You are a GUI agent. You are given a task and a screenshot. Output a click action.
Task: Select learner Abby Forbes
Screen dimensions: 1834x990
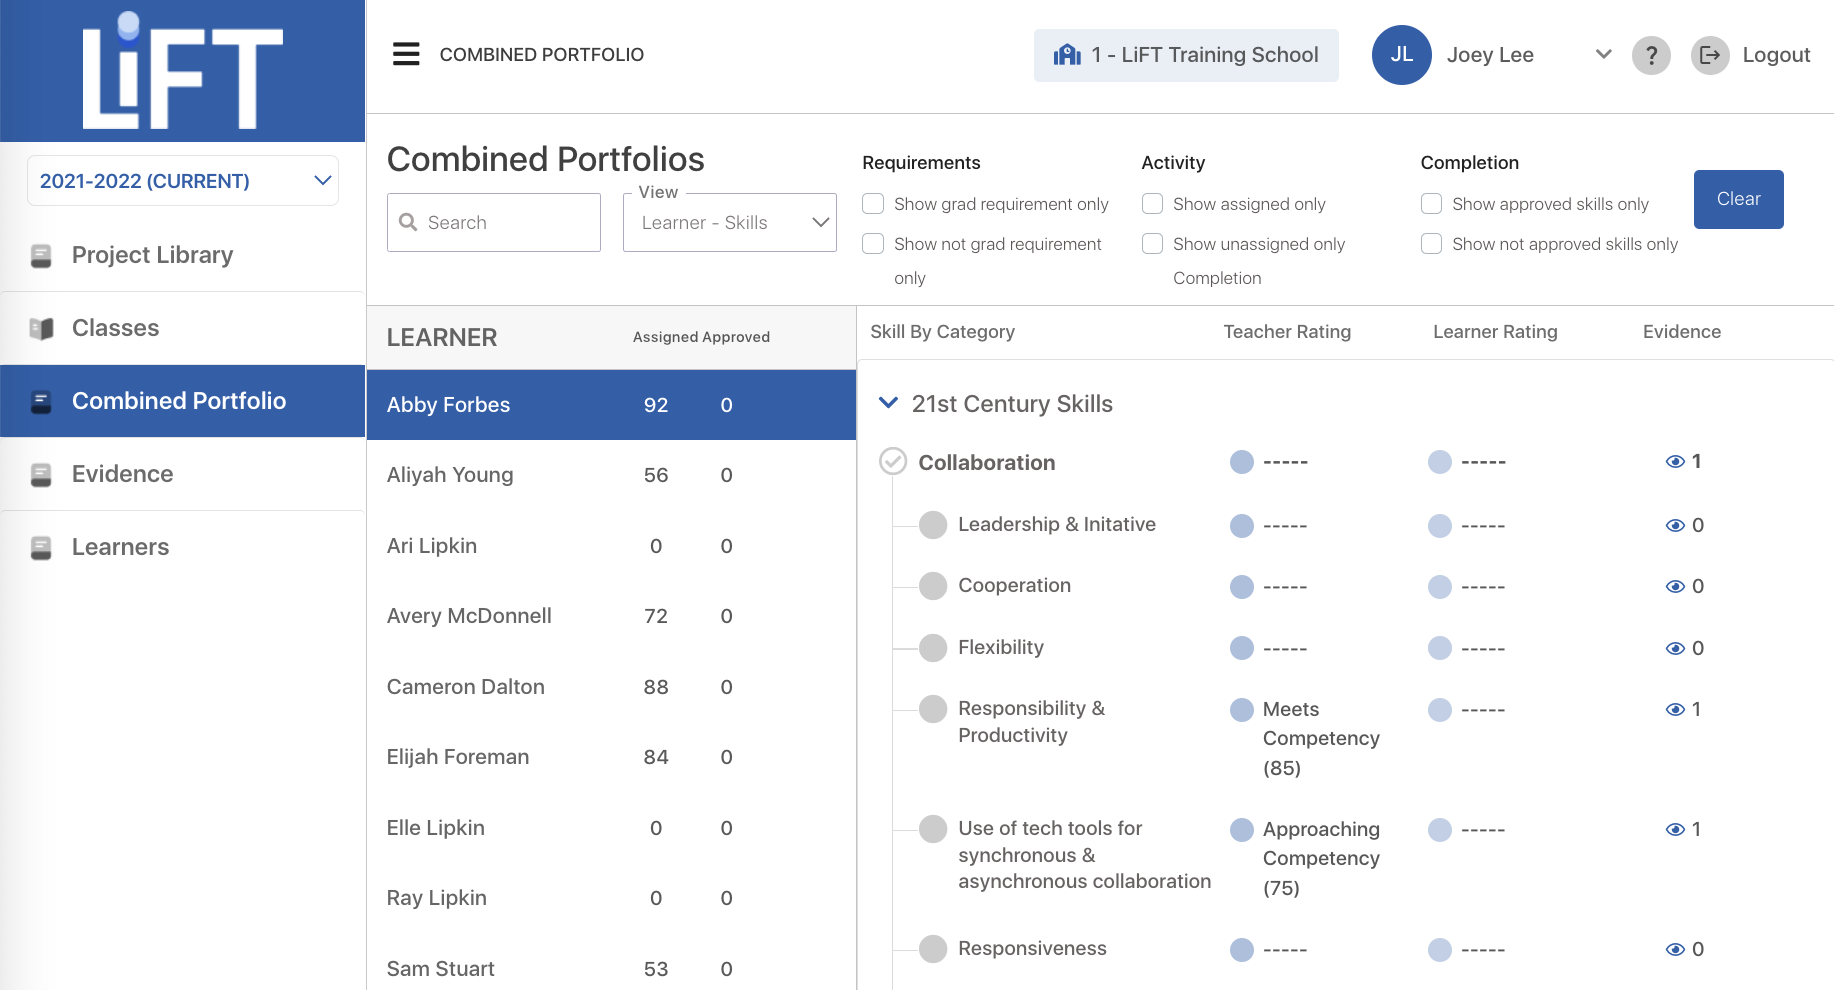[x=611, y=405]
